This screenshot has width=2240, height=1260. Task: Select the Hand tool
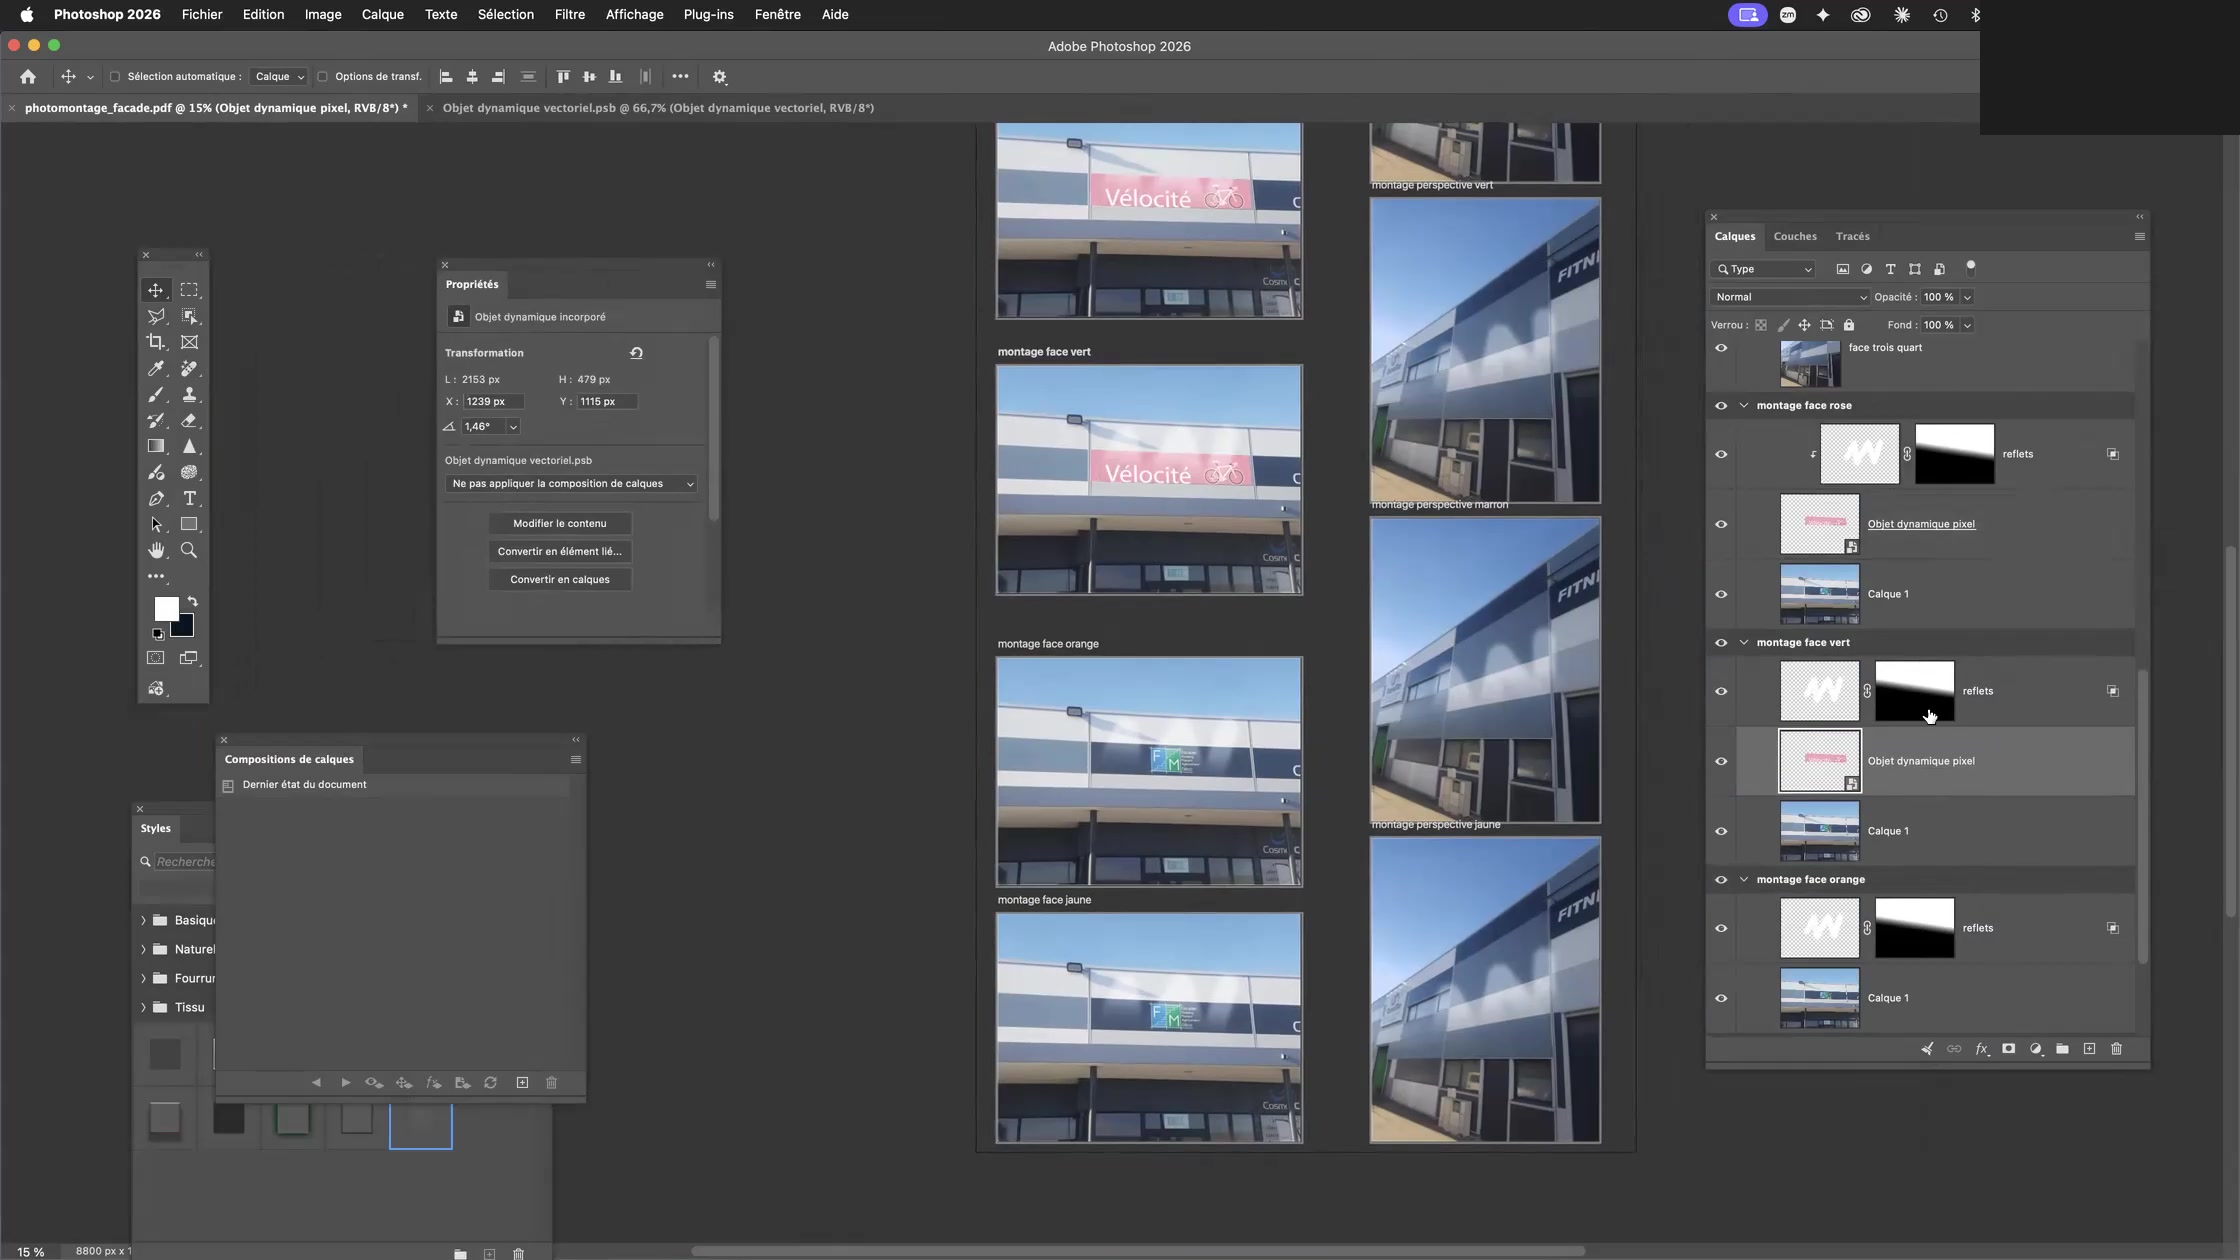pyautogui.click(x=156, y=550)
